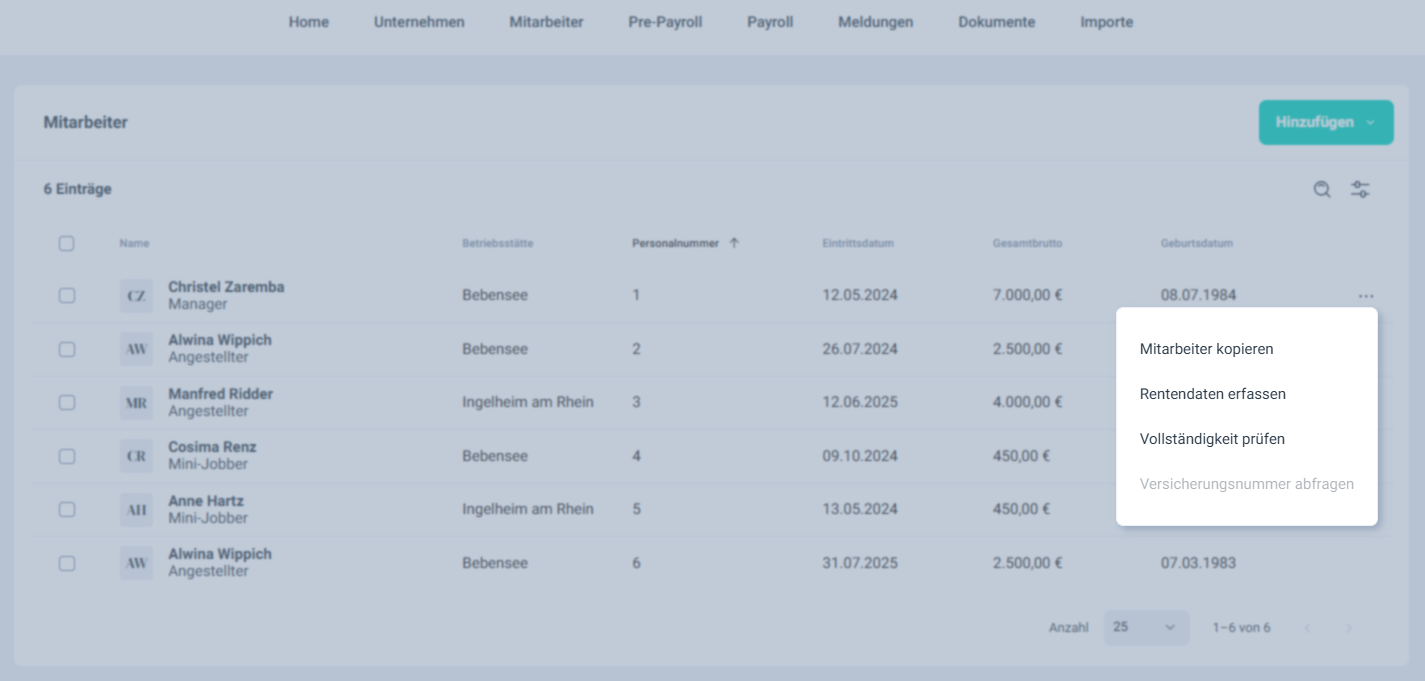The height and width of the screenshot is (681, 1425).
Task: Click the search magnifier icon
Action: click(1322, 190)
